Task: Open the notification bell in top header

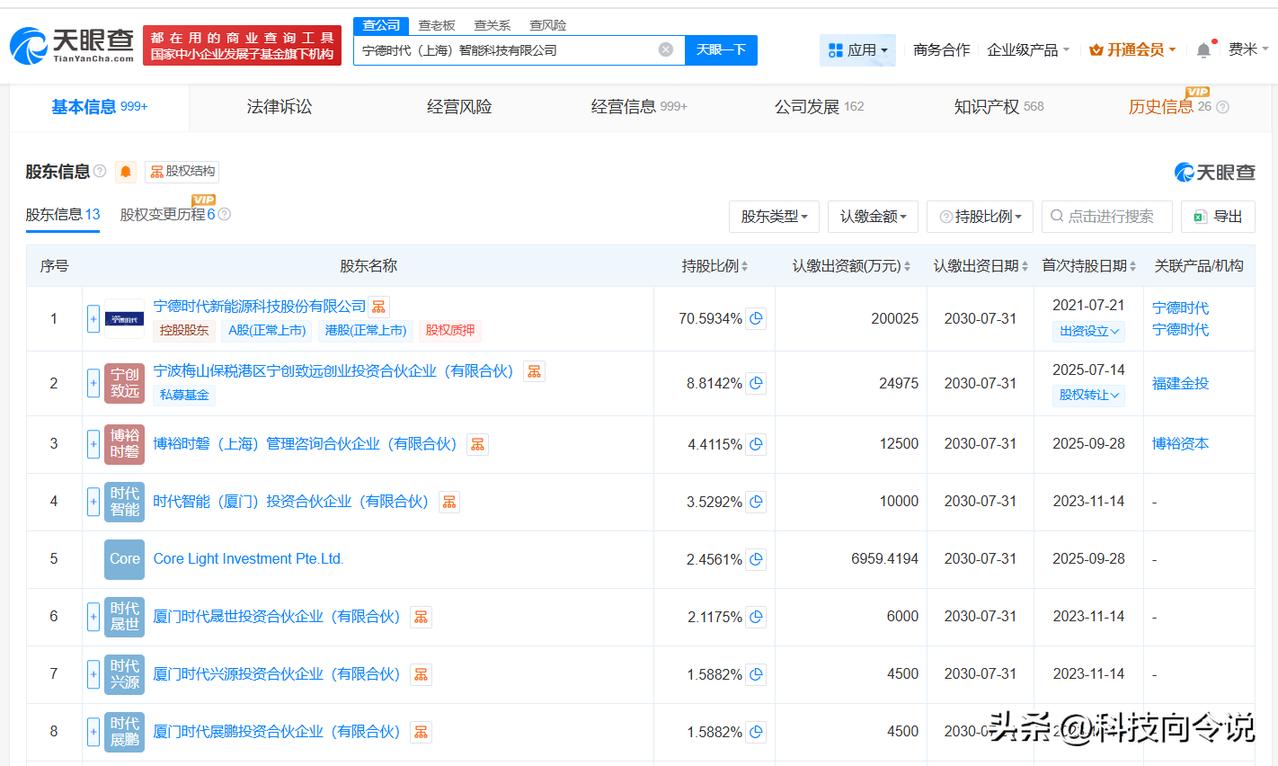Action: [x=1203, y=50]
